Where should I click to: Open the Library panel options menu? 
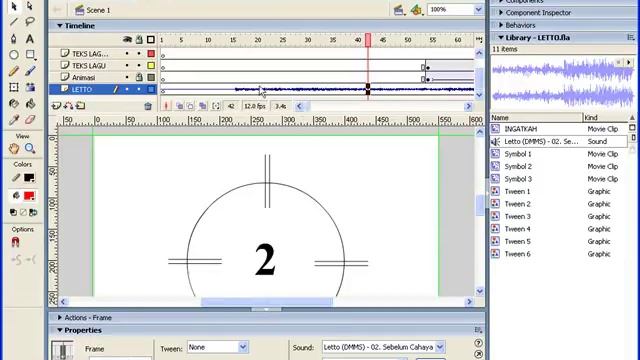pyautogui.click(x=631, y=38)
